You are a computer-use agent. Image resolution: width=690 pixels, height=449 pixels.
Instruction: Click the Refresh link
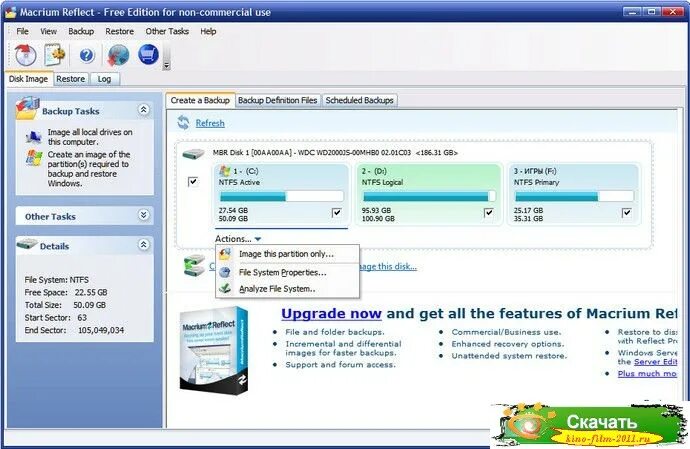coord(210,123)
